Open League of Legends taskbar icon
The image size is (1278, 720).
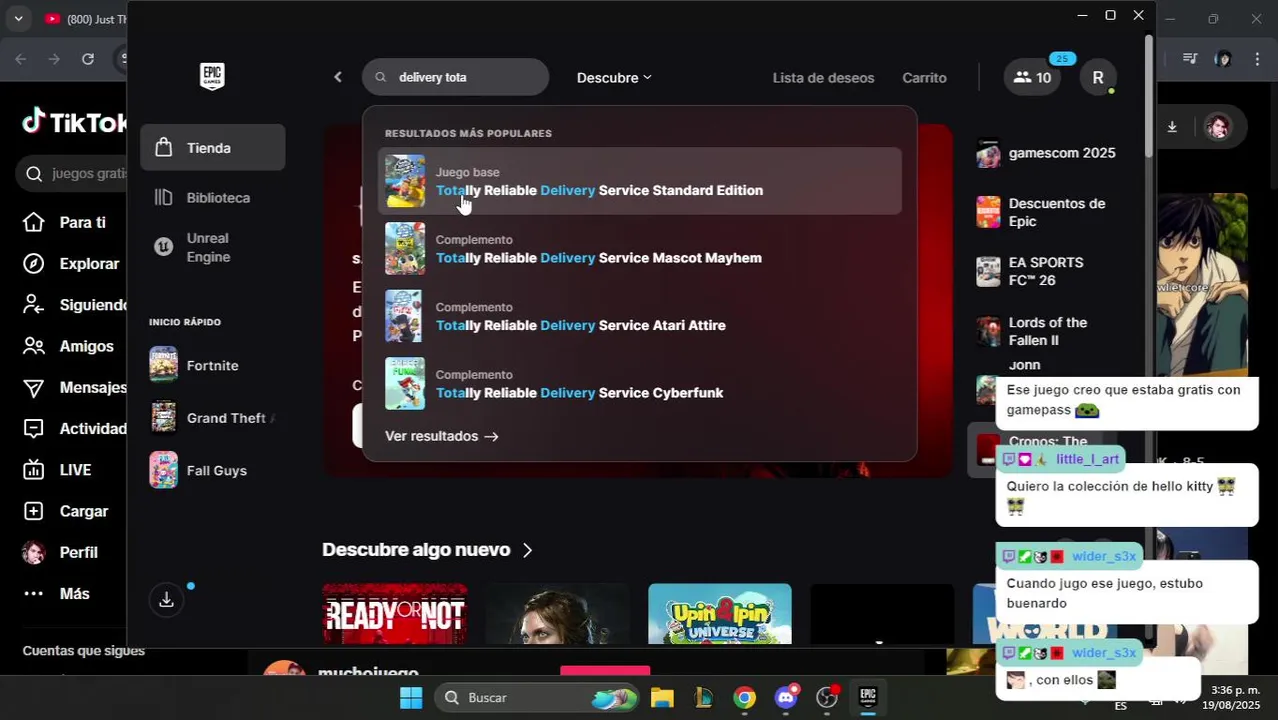(x=703, y=697)
